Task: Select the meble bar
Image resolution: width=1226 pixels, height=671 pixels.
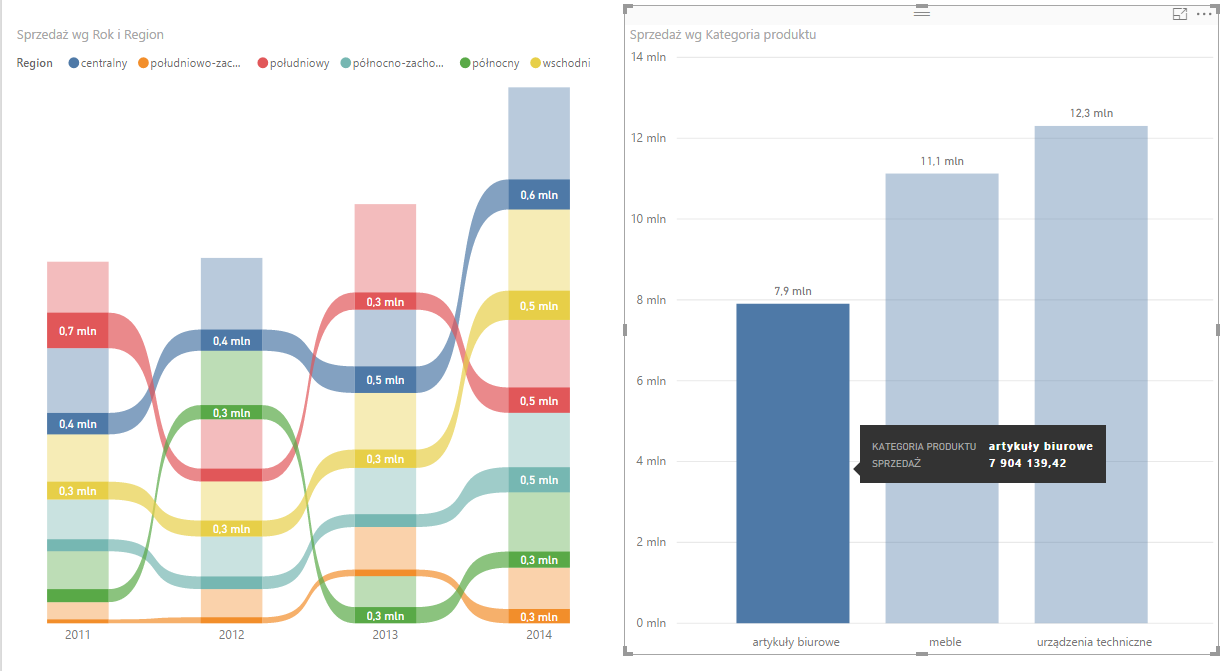Action: click(x=942, y=398)
